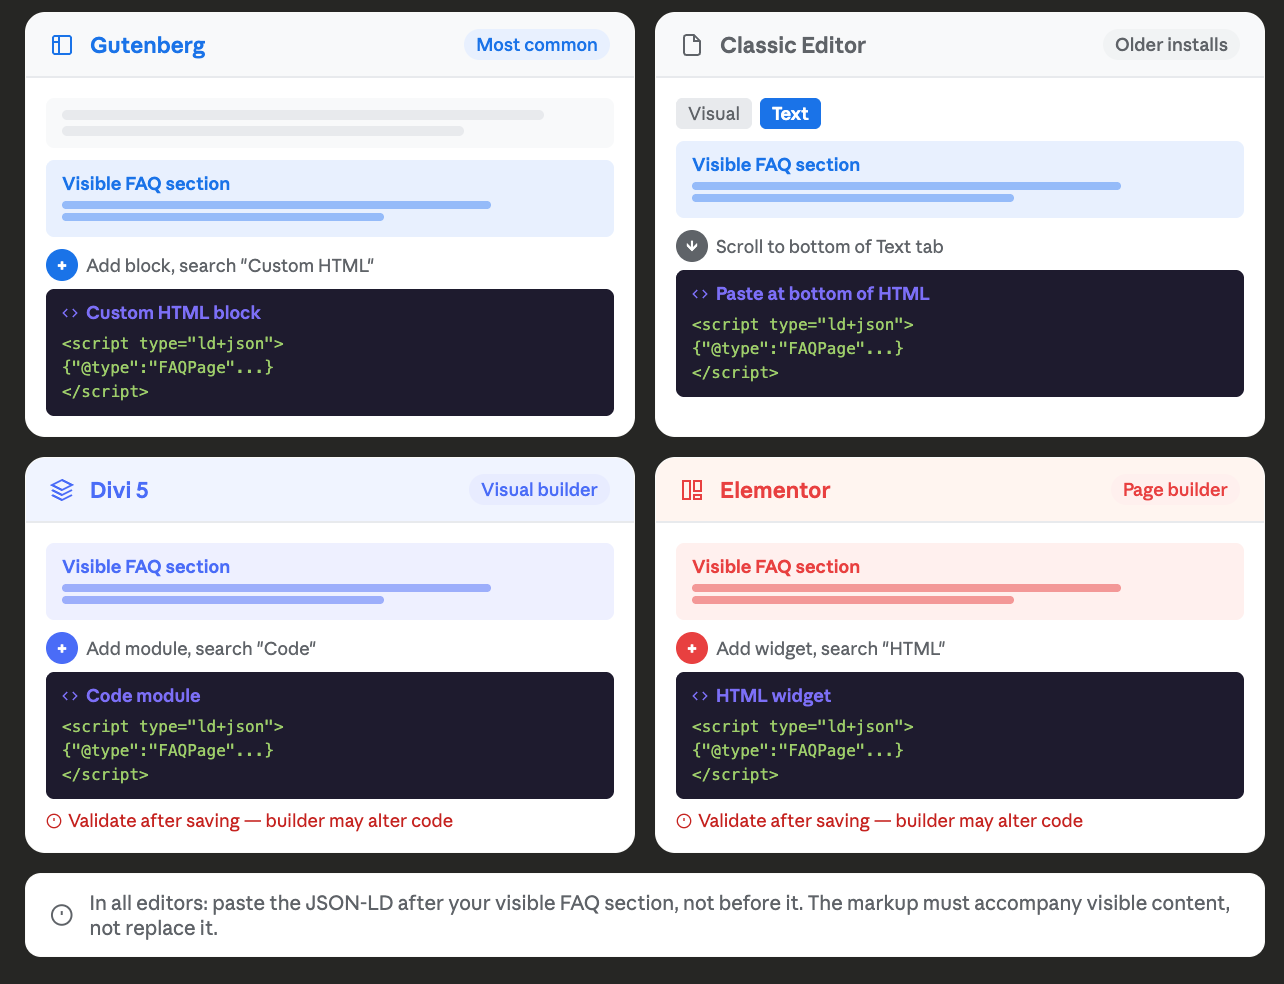
Task: Click the Classic Editor heading
Action: pos(793,45)
